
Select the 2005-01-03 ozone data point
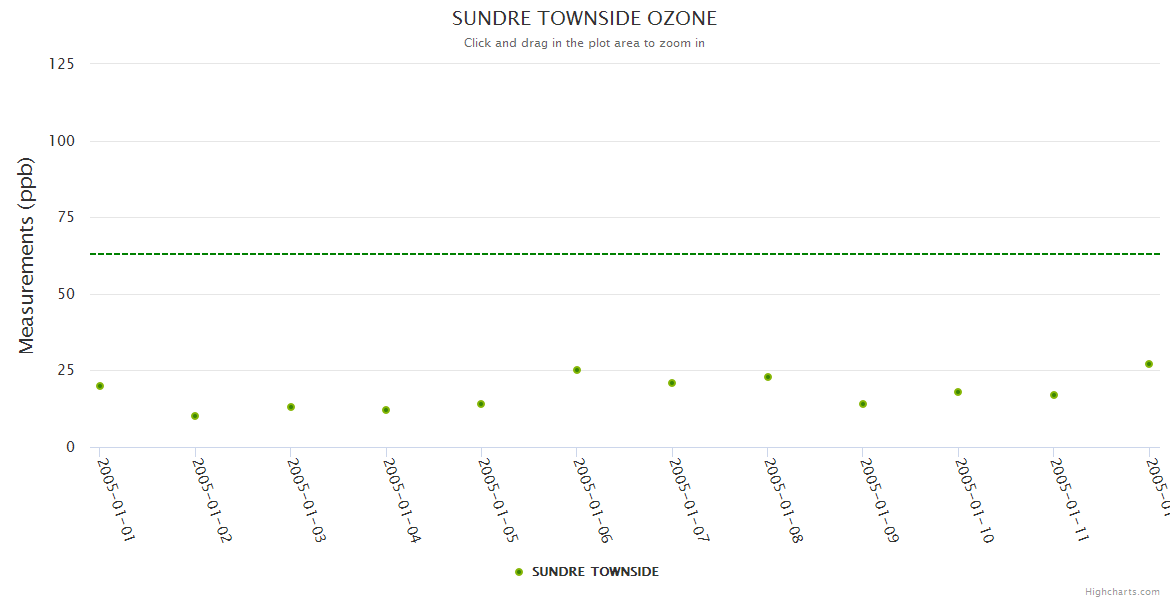291,407
